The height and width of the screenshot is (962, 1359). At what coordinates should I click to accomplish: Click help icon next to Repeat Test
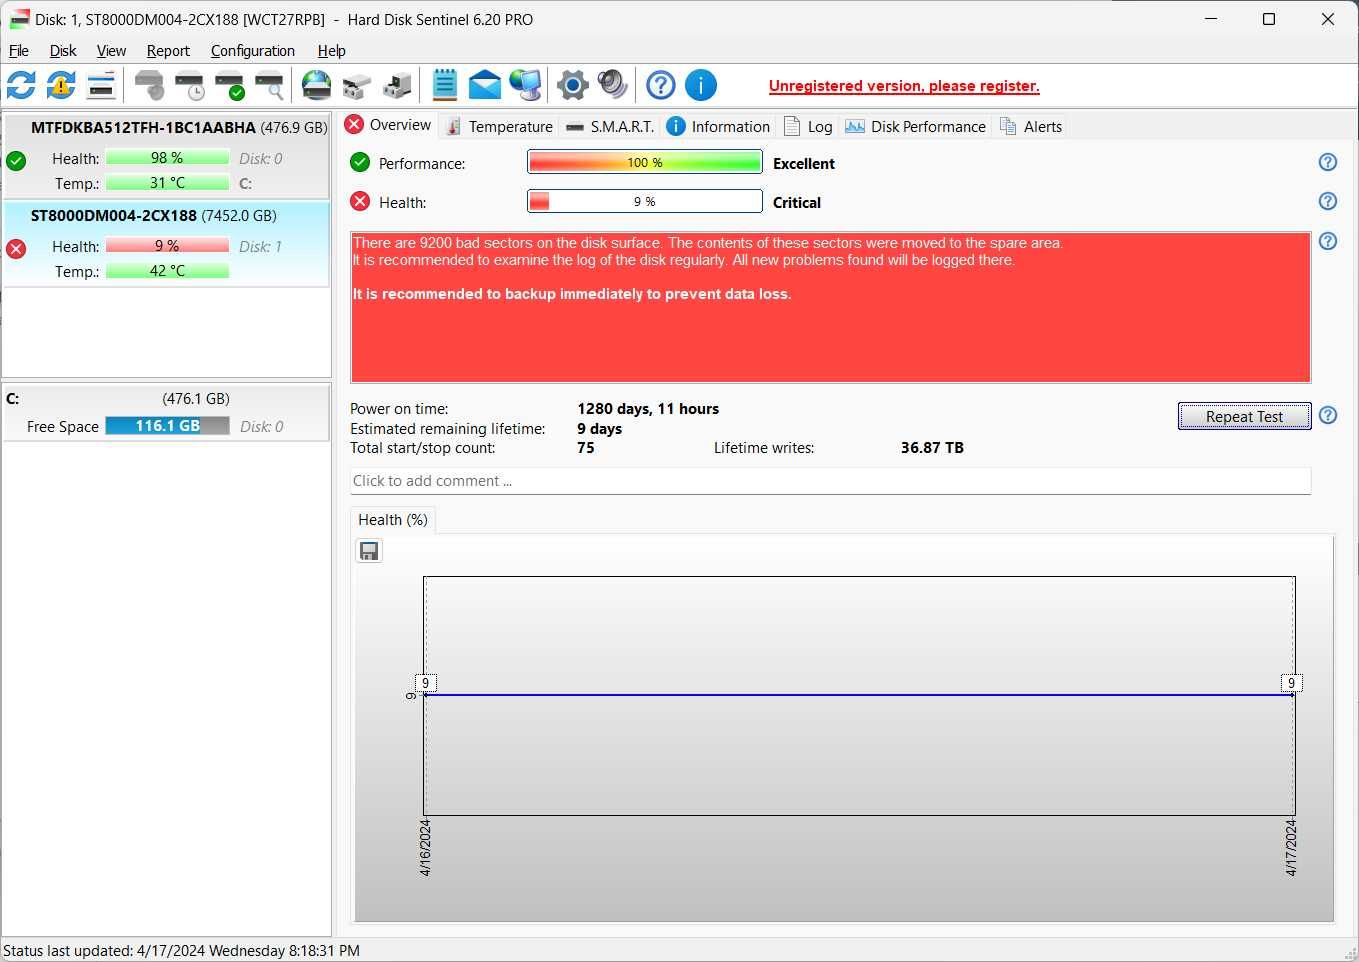(x=1328, y=415)
